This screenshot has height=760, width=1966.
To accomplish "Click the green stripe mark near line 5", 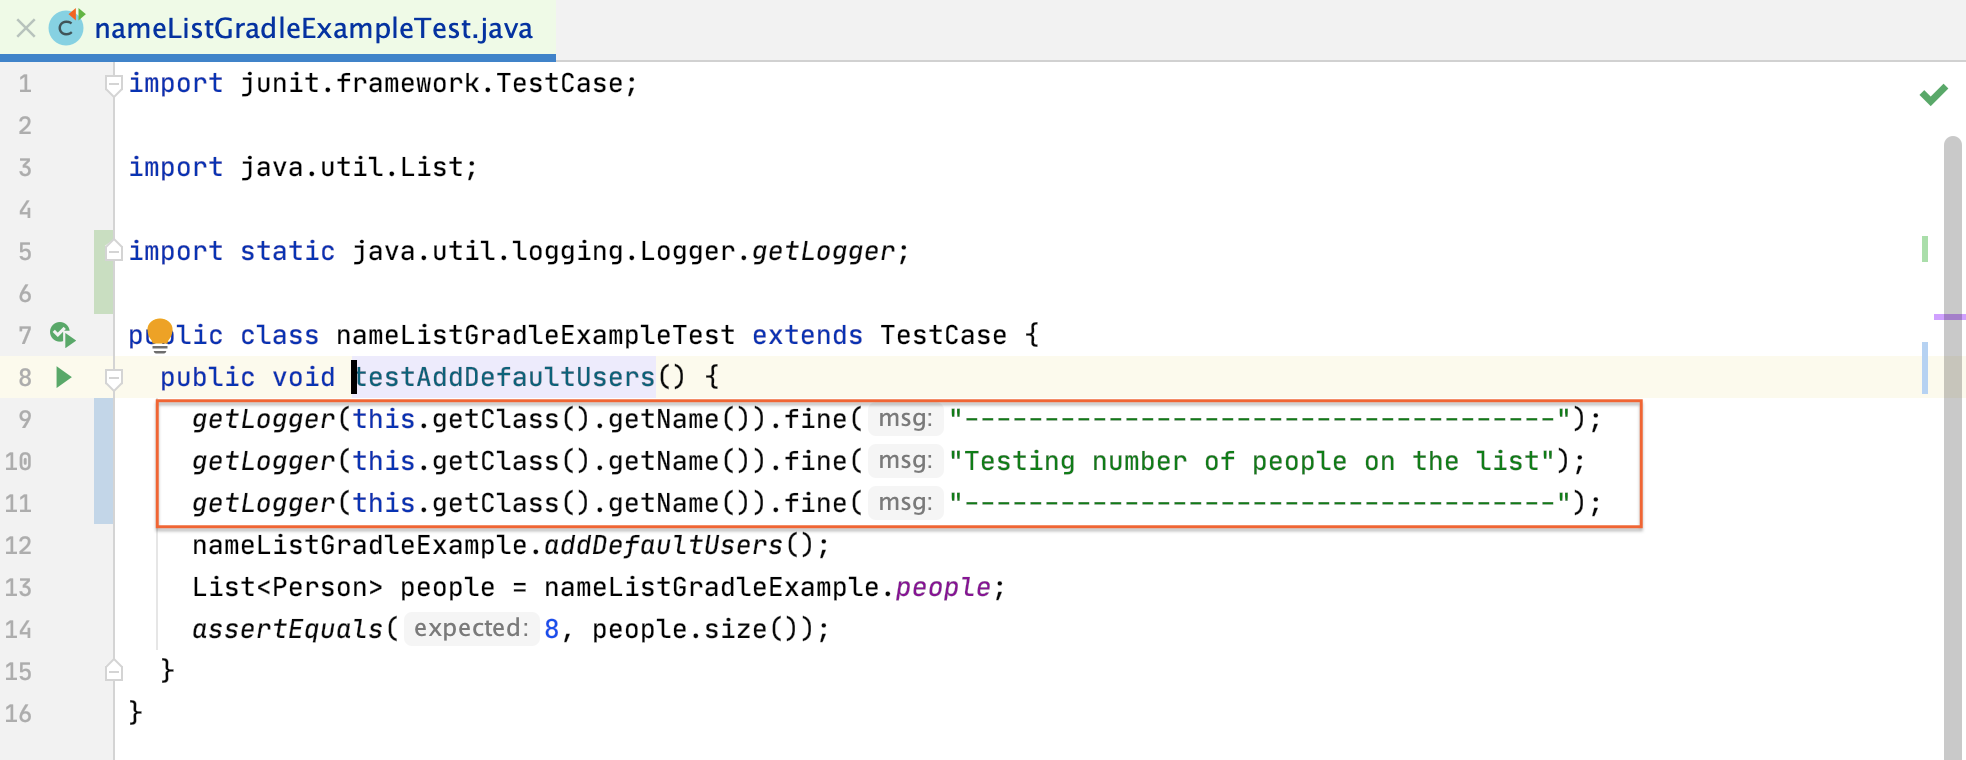I will coord(1925,249).
